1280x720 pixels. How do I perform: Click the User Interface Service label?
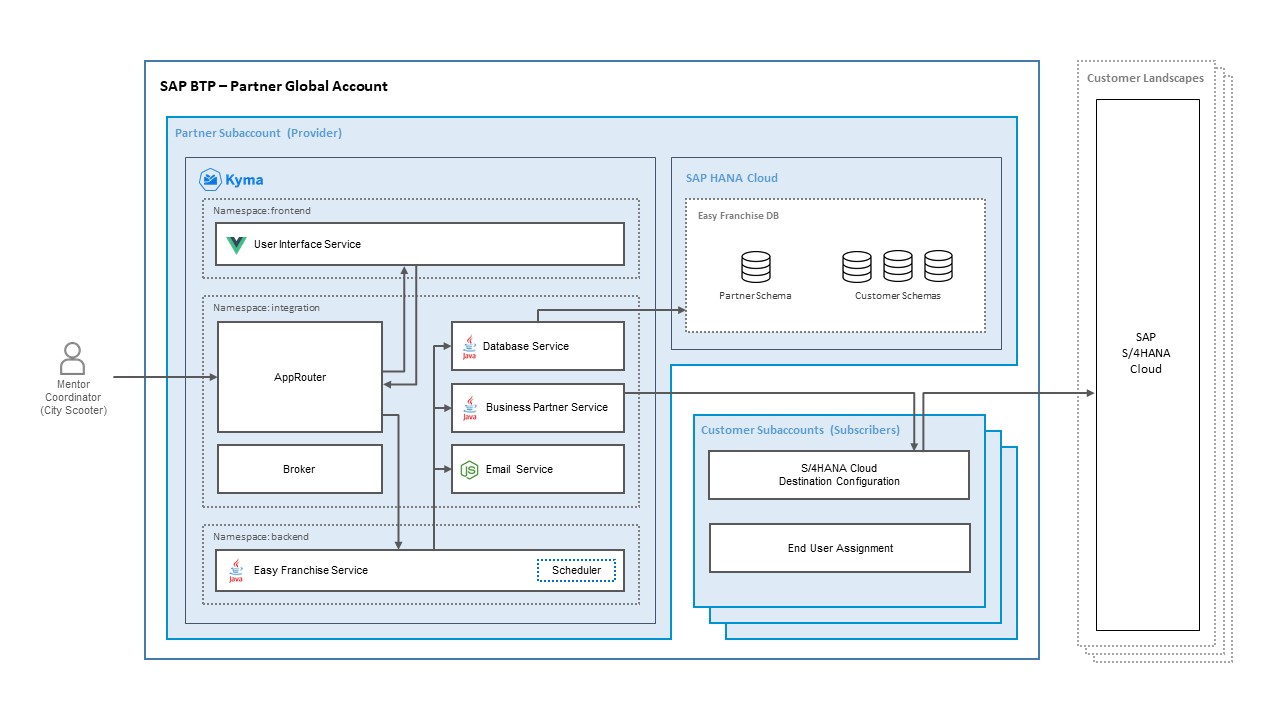click(307, 245)
